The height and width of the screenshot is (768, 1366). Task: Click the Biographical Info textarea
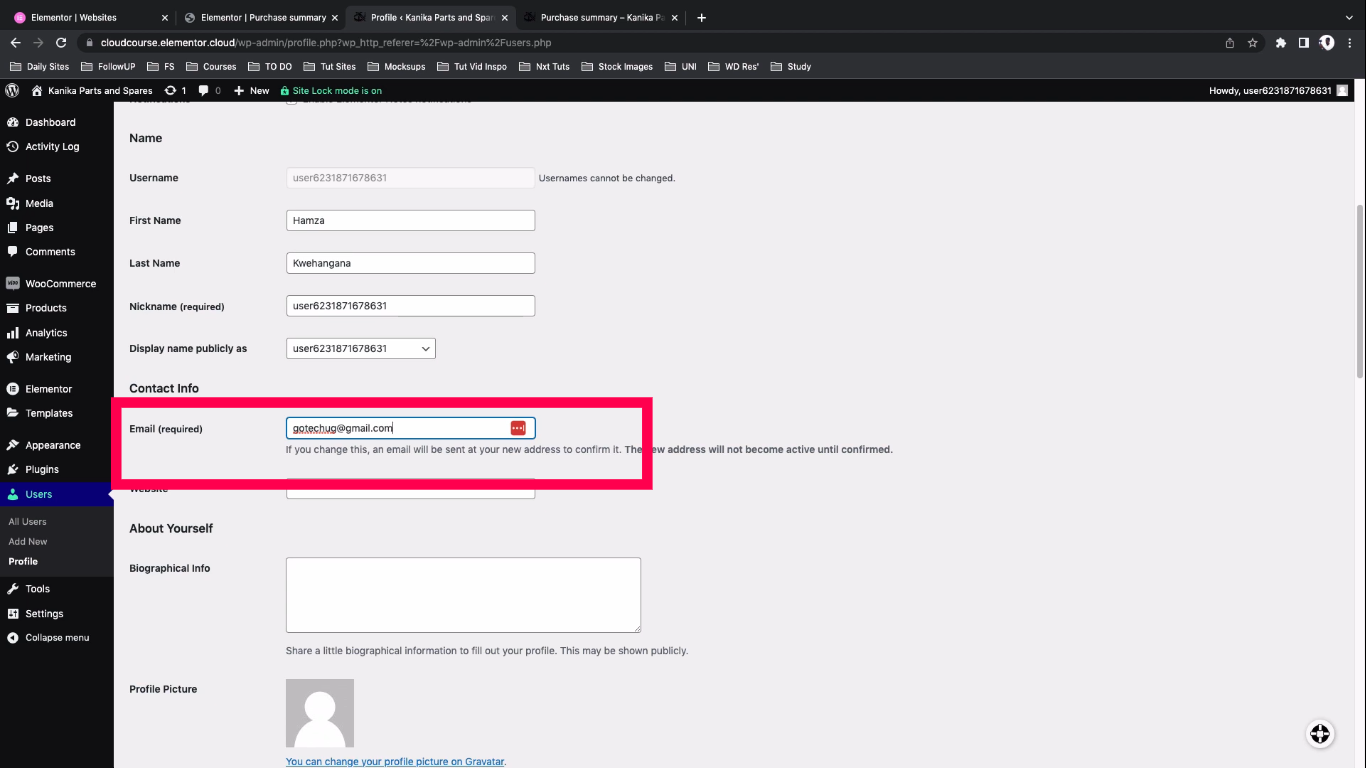[463, 595]
